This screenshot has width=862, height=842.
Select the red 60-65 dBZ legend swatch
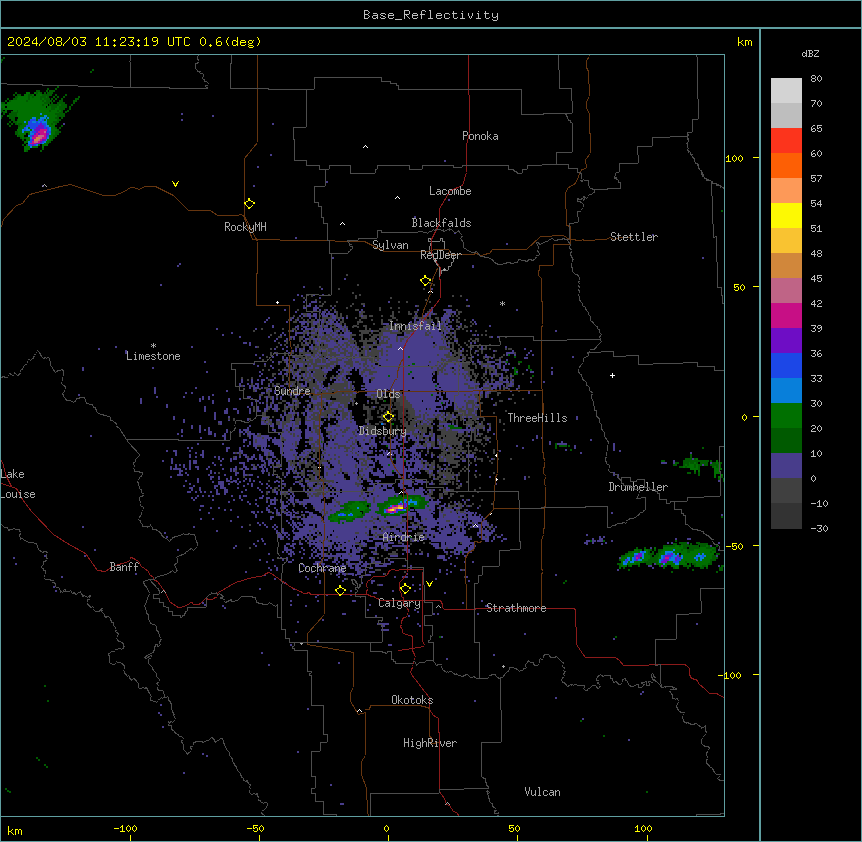click(786, 140)
